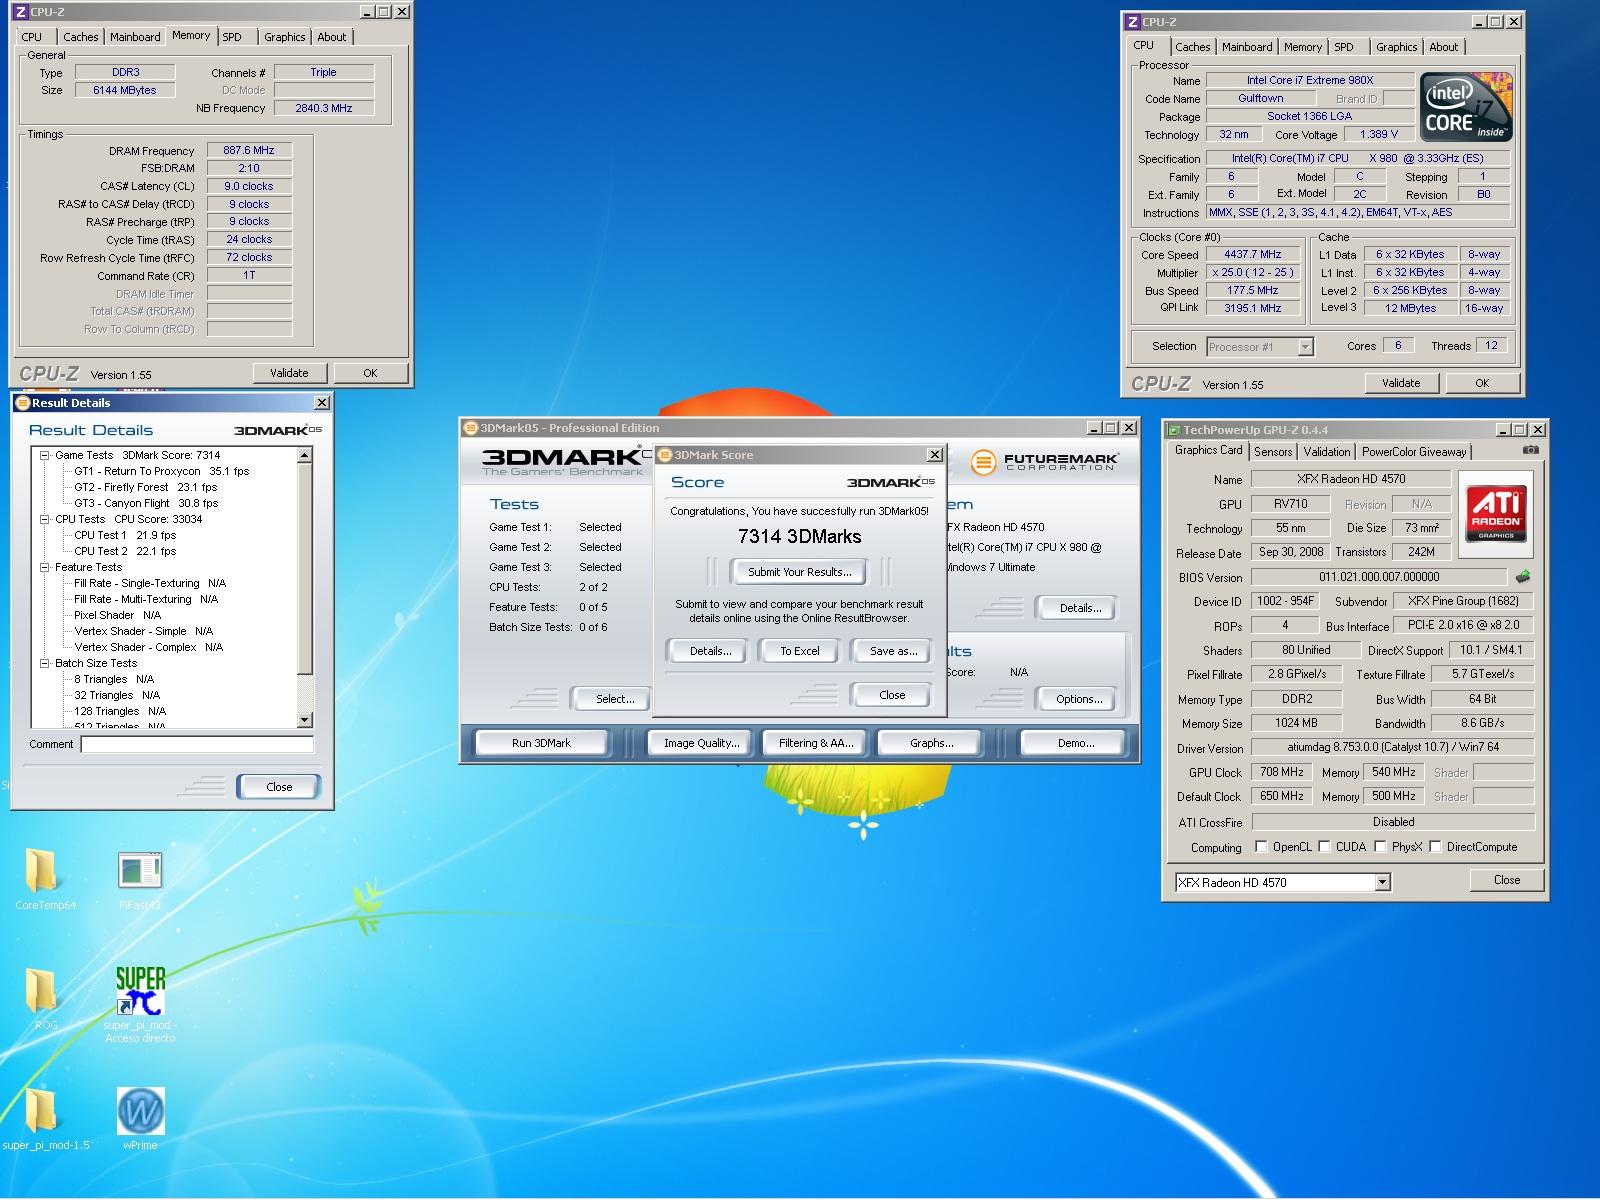The height and width of the screenshot is (1200, 1600).
Task: Launch super_pi_mod shortcut icon
Action: point(140,991)
